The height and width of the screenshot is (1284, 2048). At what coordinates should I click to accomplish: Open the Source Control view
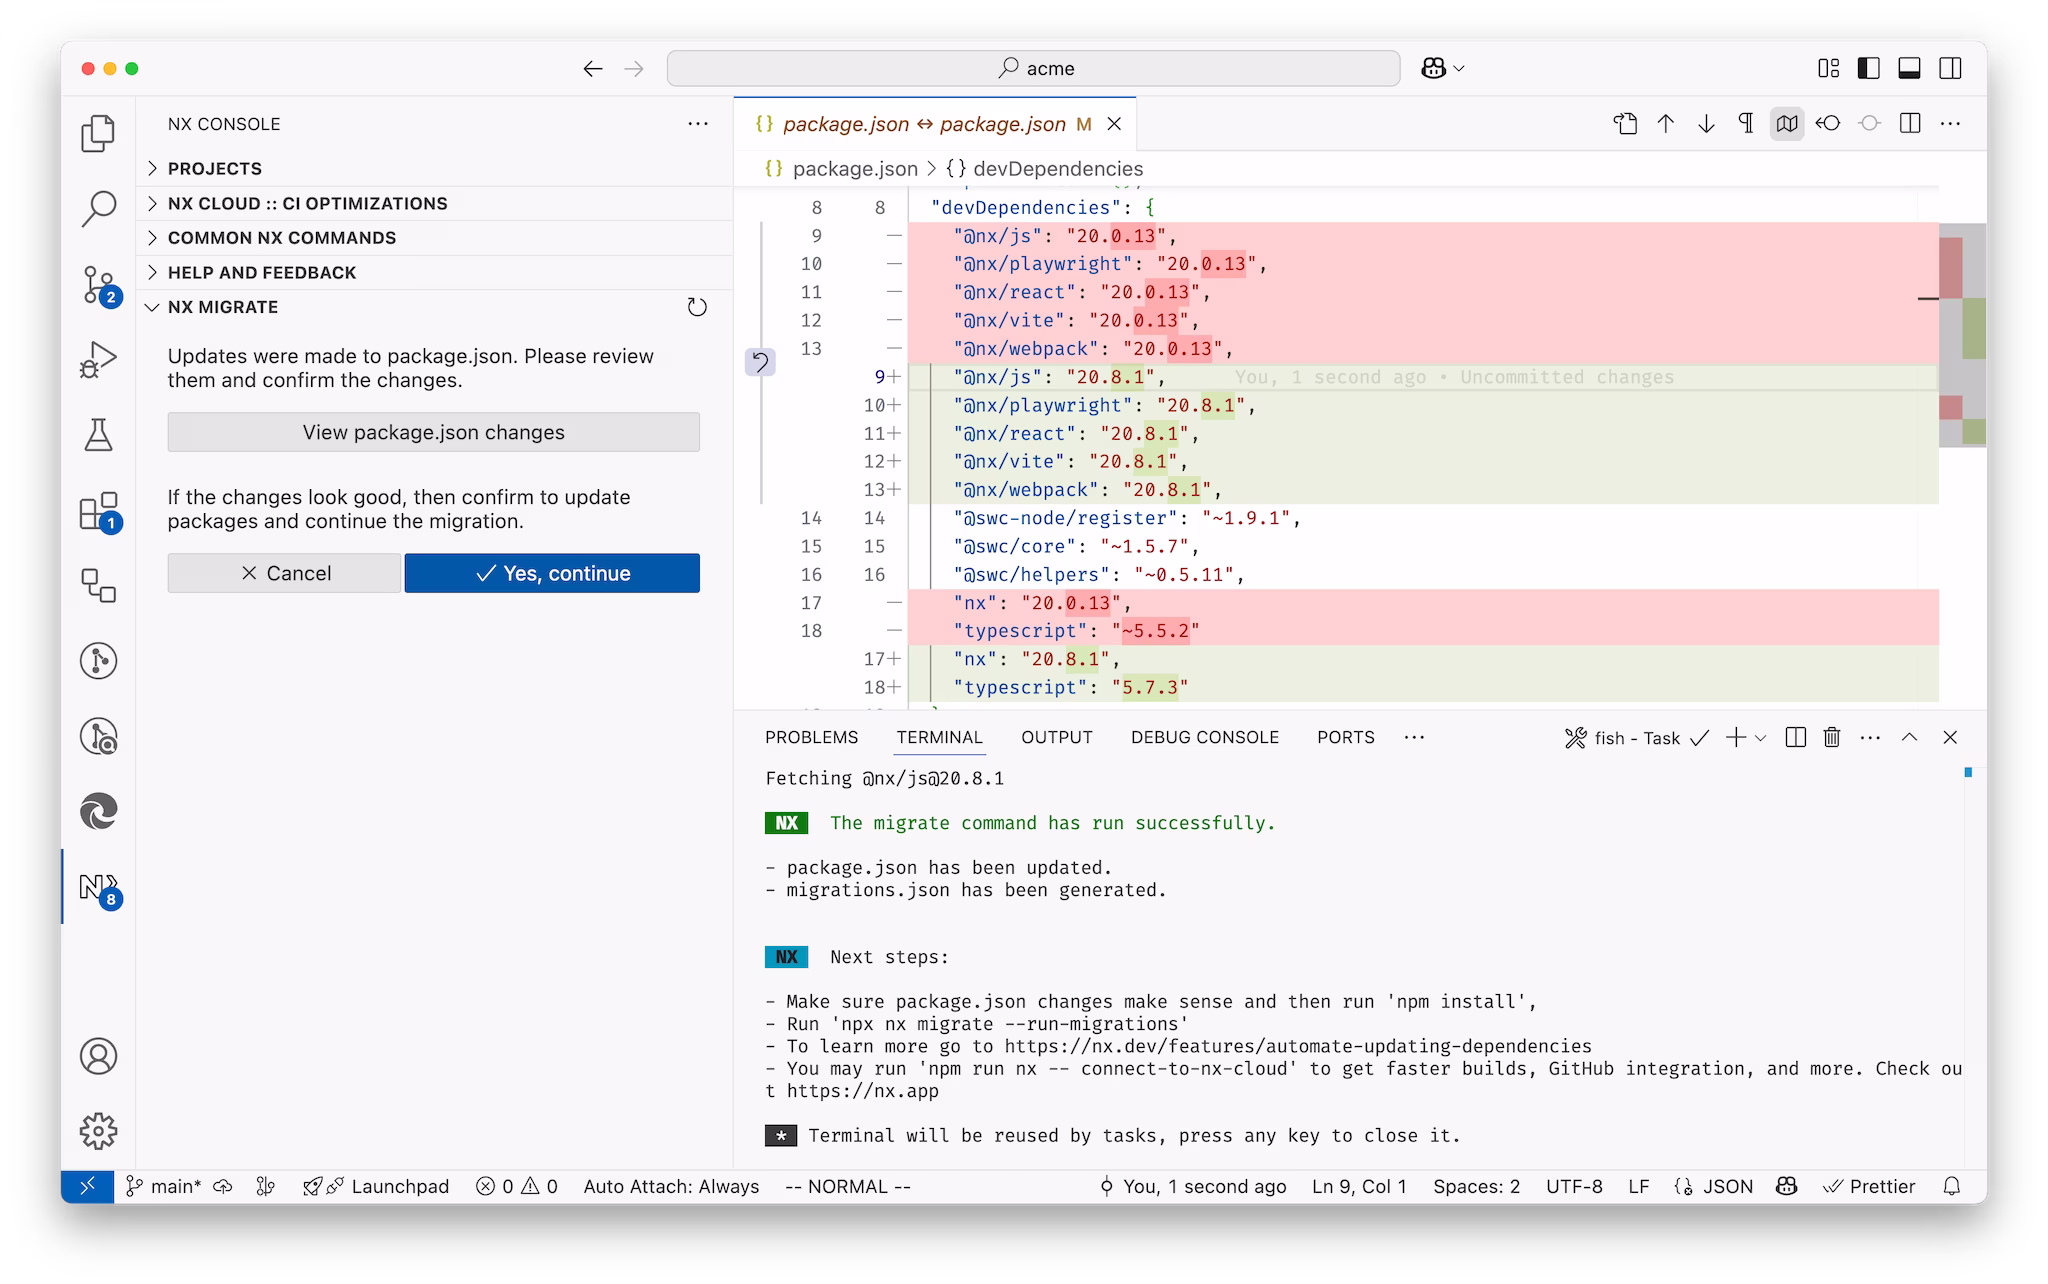click(x=97, y=286)
